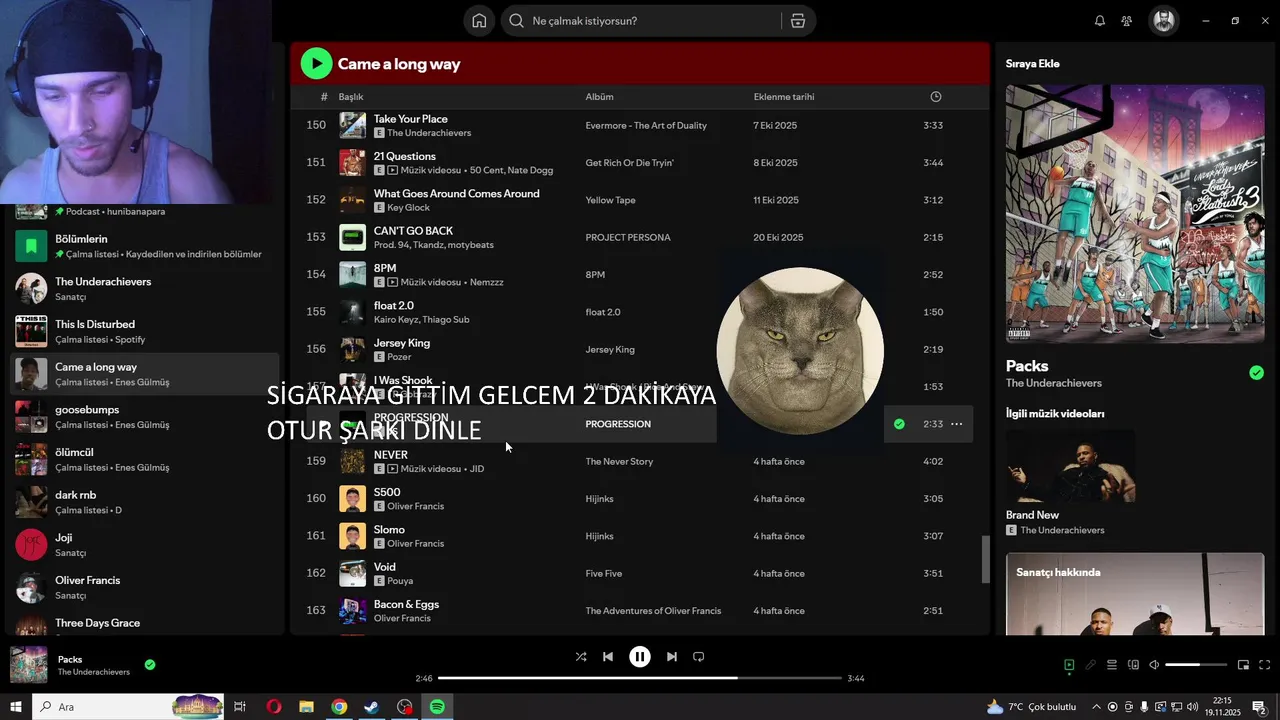This screenshot has width=1280, height=720.
Task: Open the Browse icon in search bar
Action: coord(797,21)
